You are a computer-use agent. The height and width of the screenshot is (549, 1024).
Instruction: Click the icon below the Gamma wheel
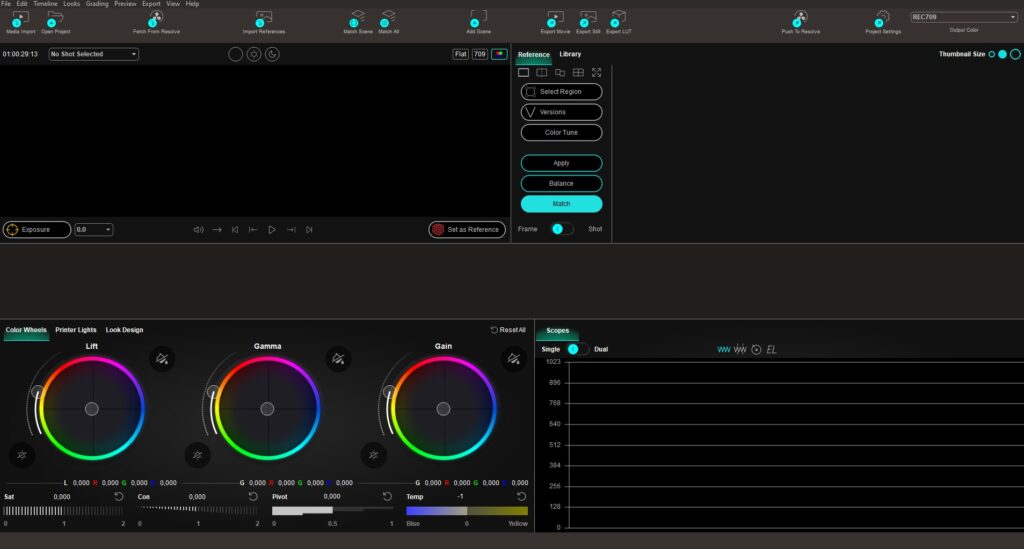pyautogui.click(x=197, y=455)
